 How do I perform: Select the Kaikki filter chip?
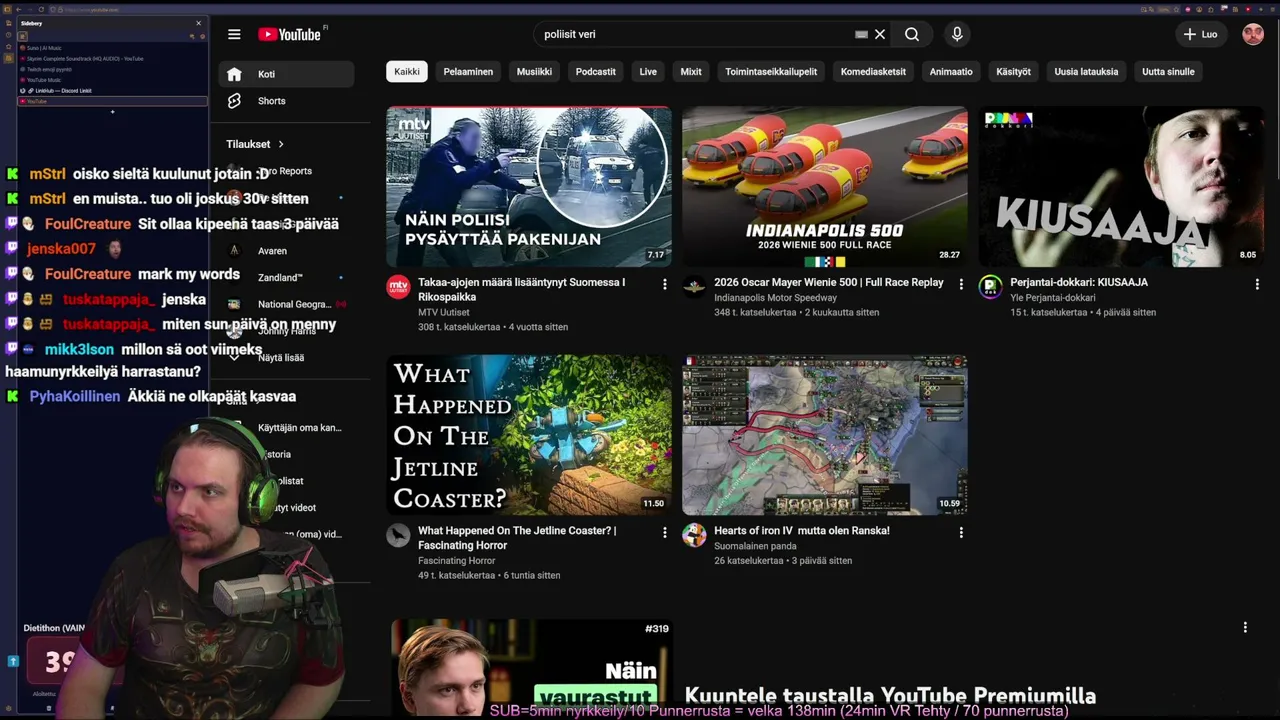point(407,72)
